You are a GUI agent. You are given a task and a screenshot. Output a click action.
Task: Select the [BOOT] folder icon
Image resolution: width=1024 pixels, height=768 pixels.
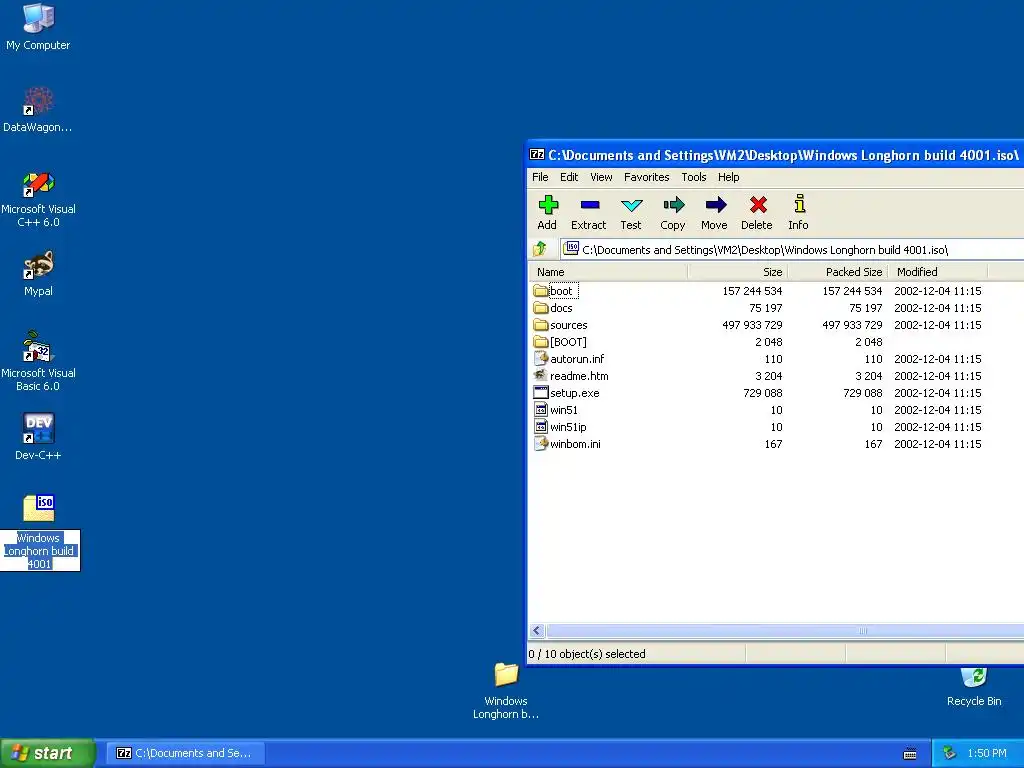point(541,342)
